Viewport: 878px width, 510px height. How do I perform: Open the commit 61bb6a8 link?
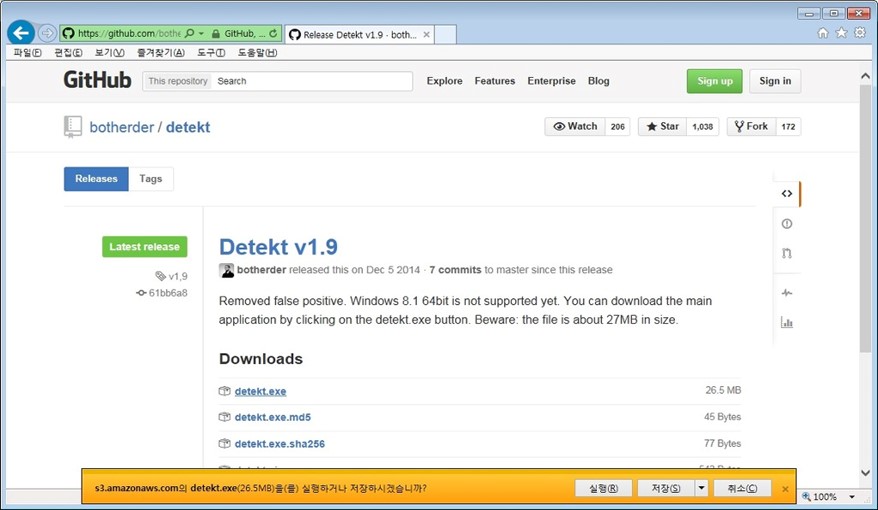162,293
